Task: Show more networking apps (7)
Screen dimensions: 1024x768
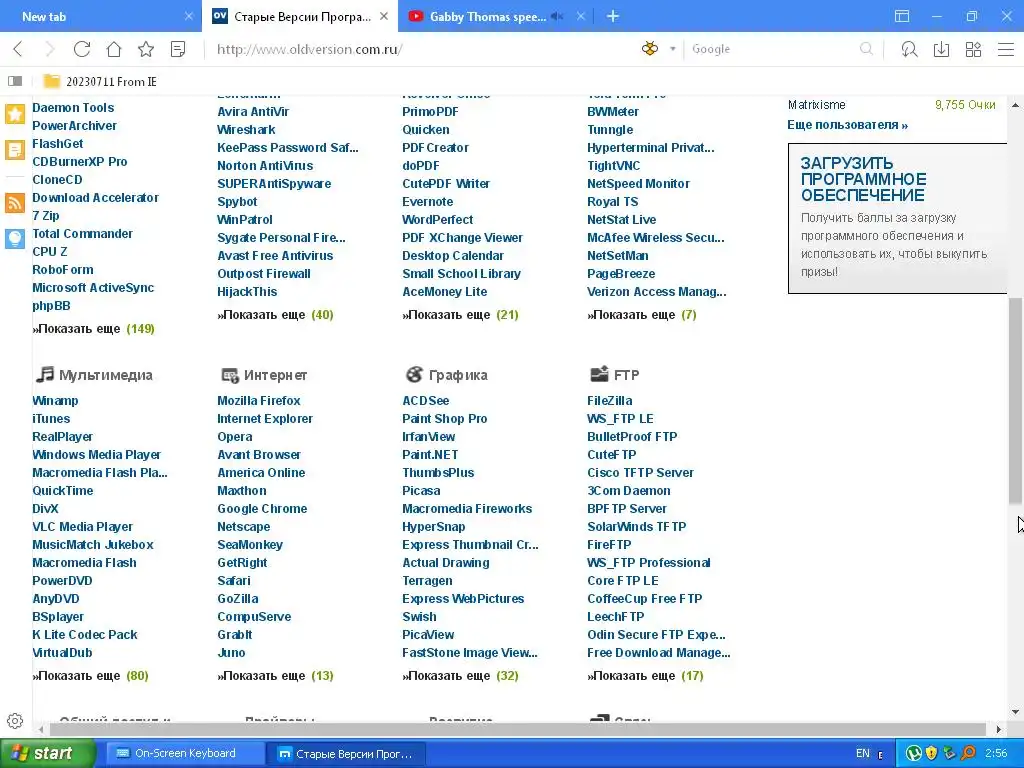Action: [642, 315]
